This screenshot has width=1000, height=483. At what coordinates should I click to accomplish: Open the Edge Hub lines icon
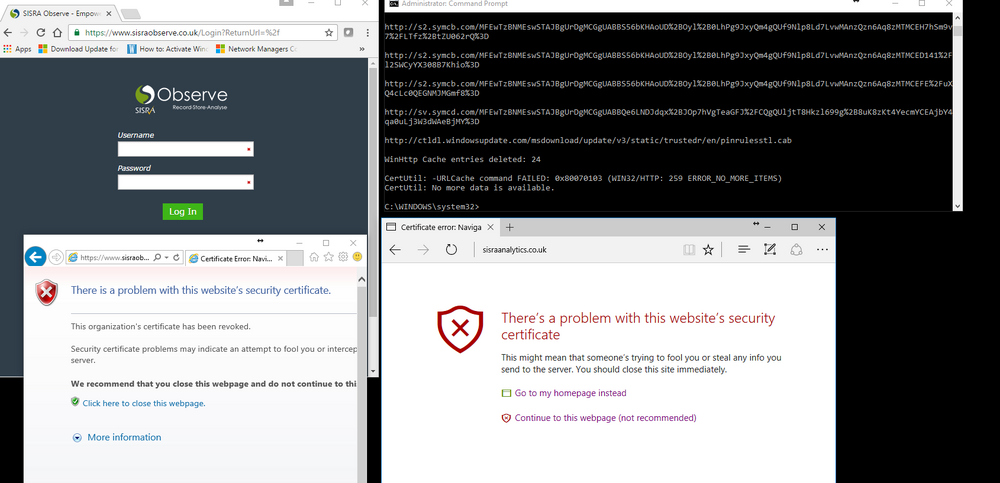tap(744, 249)
